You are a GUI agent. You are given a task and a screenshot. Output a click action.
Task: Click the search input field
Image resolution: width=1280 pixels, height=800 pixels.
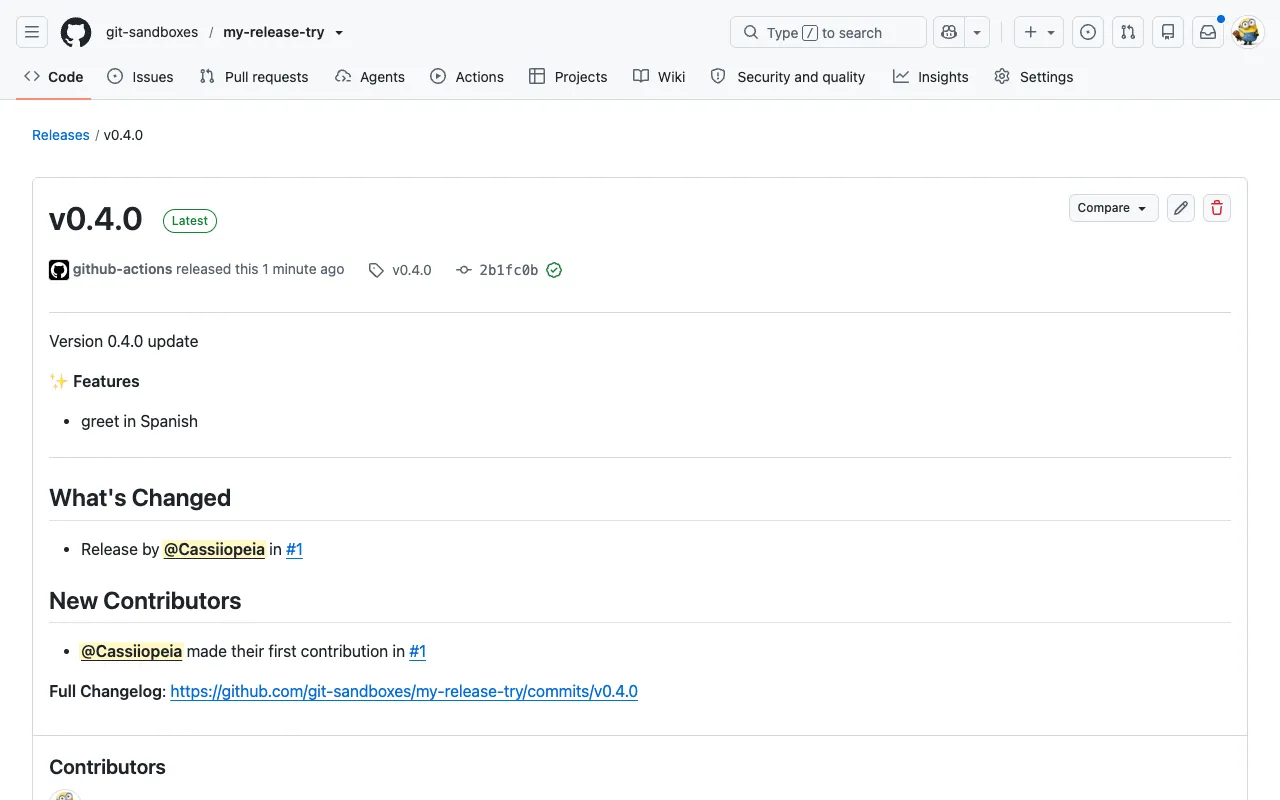click(829, 32)
